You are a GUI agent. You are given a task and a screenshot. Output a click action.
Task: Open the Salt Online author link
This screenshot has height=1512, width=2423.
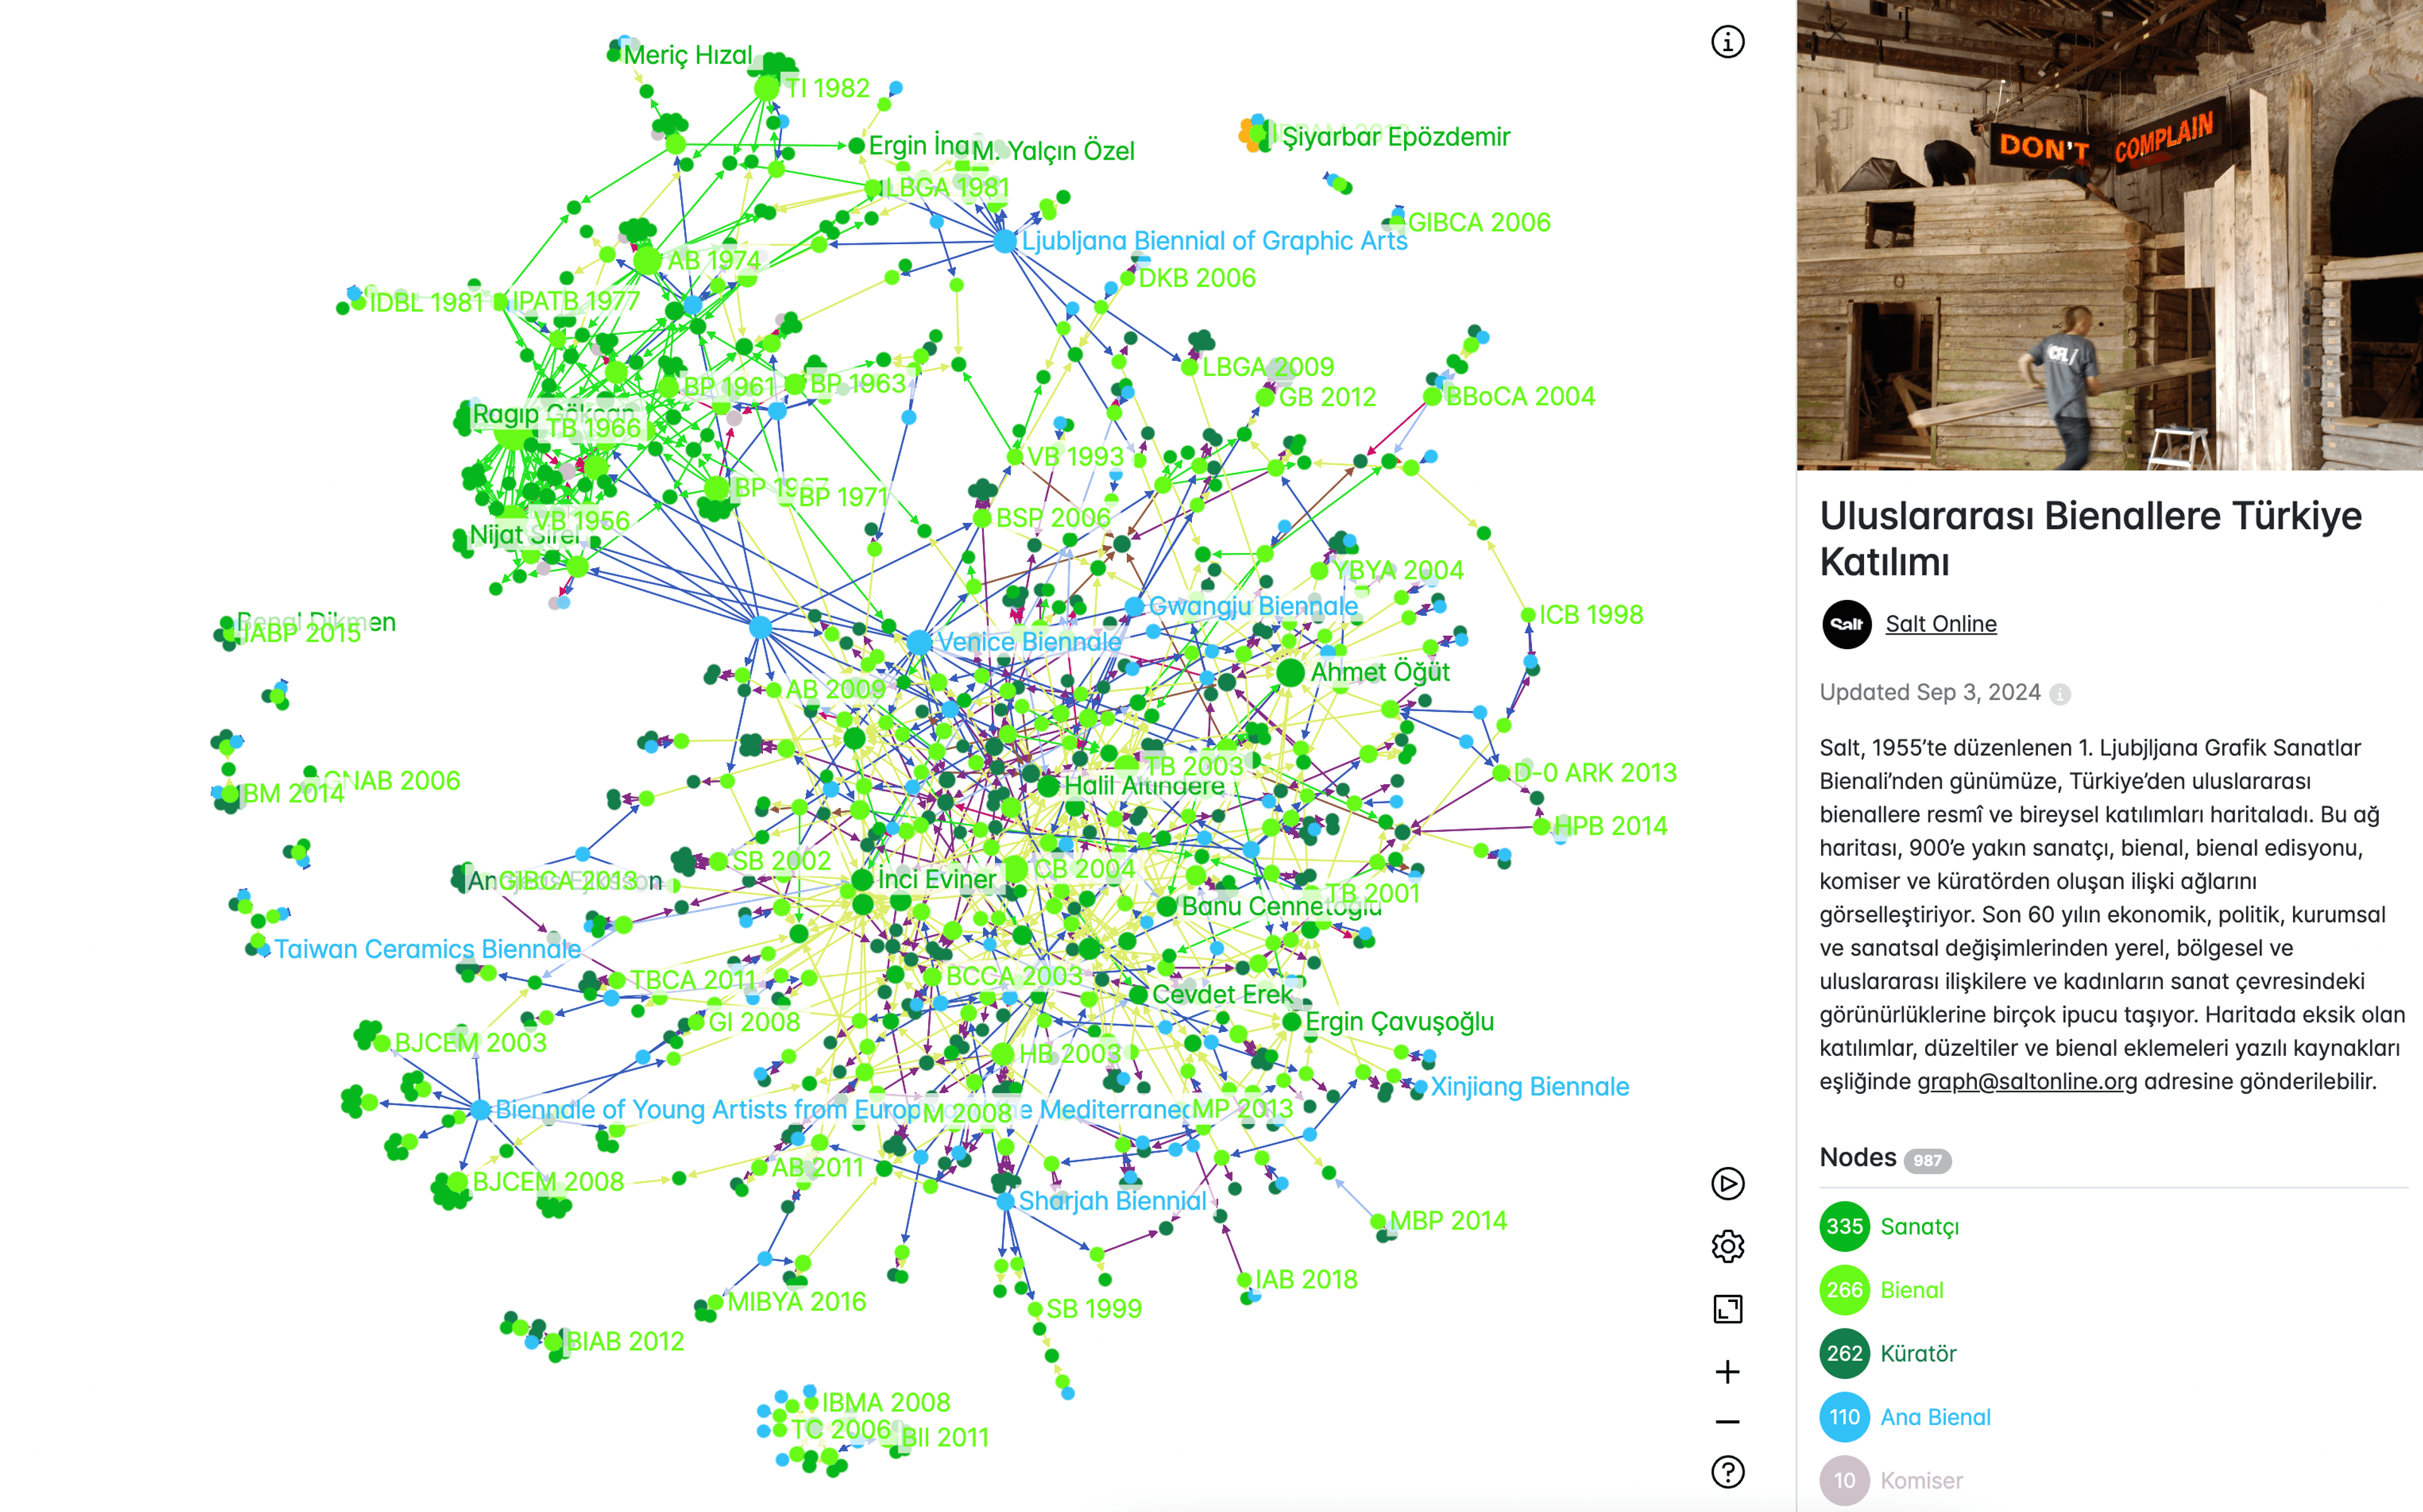click(1940, 624)
